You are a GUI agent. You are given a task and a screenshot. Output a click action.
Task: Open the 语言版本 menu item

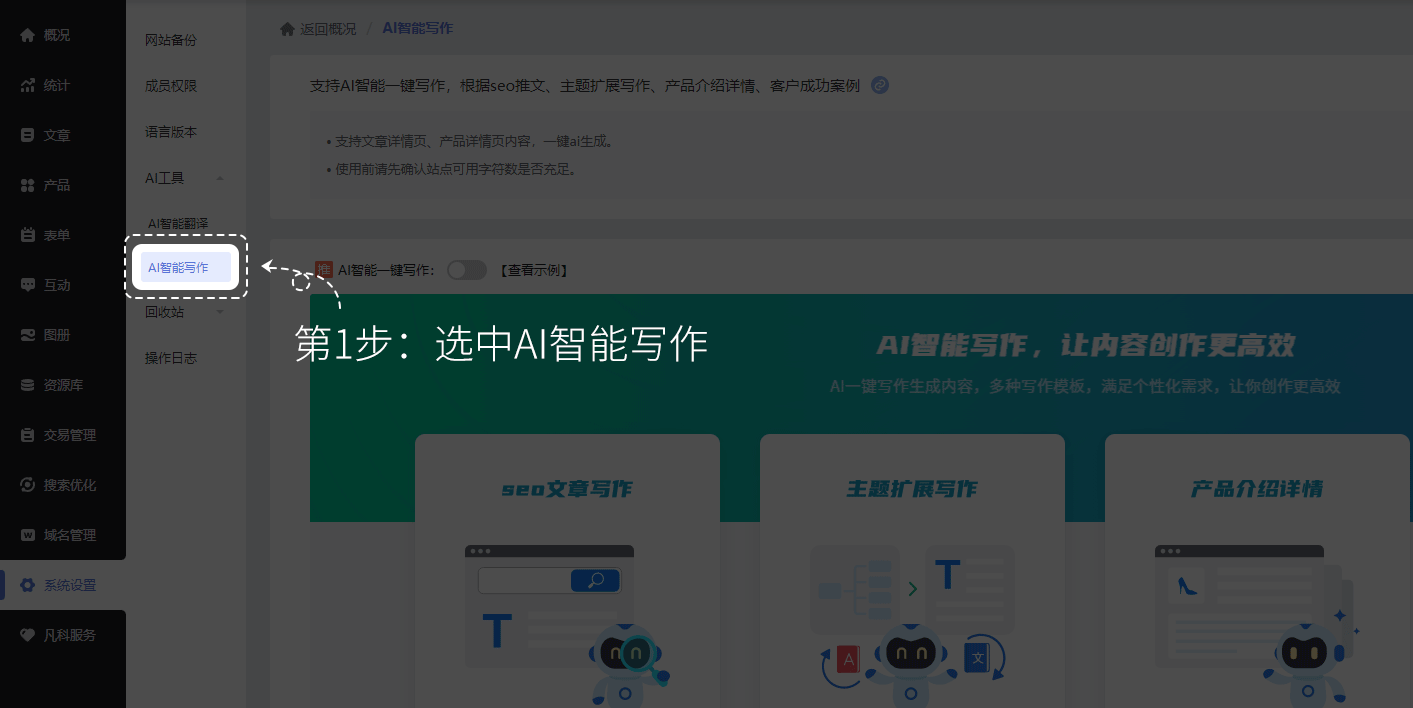171,132
